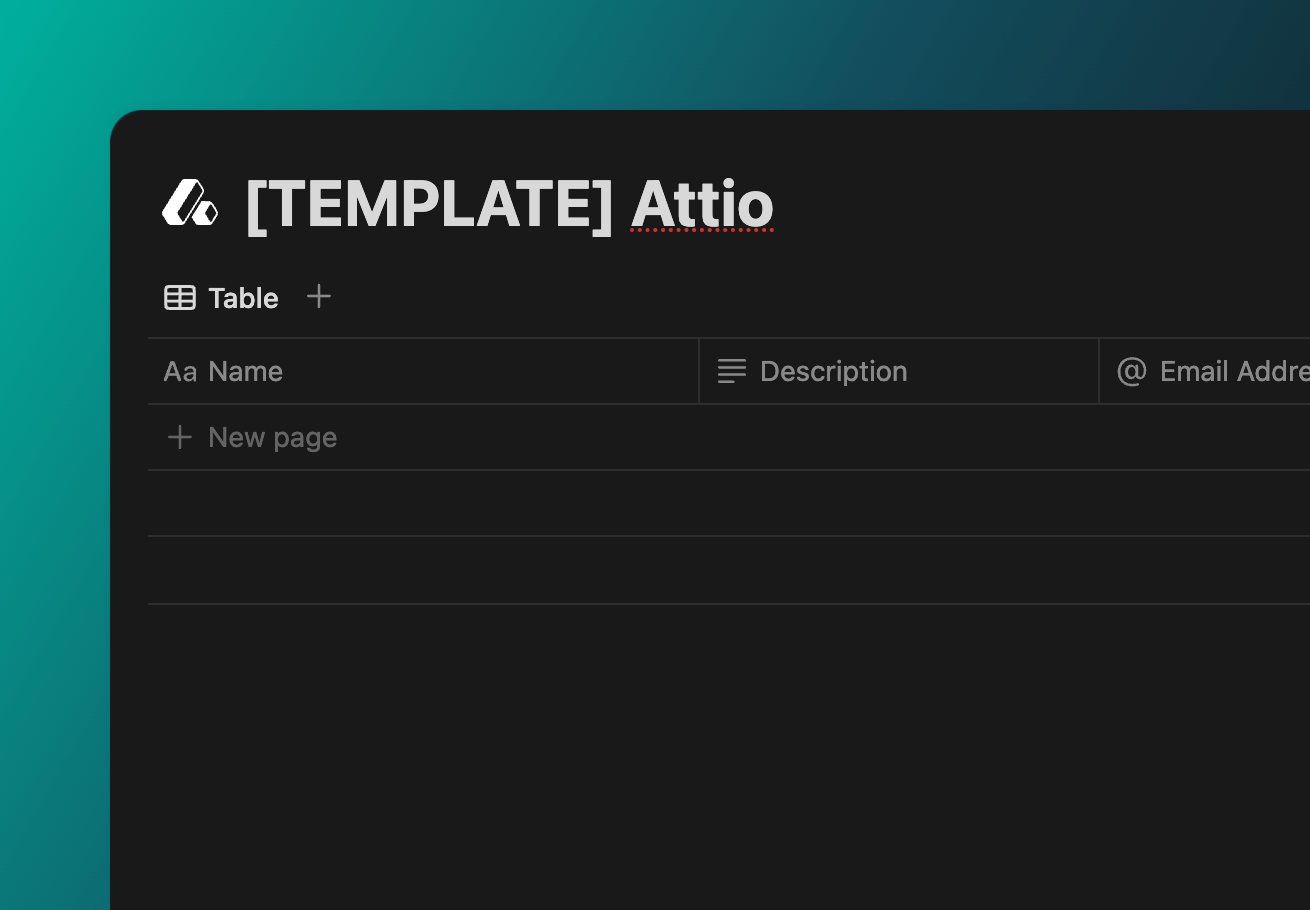Click the Attio logo page icon

pyautogui.click(x=190, y=203)
